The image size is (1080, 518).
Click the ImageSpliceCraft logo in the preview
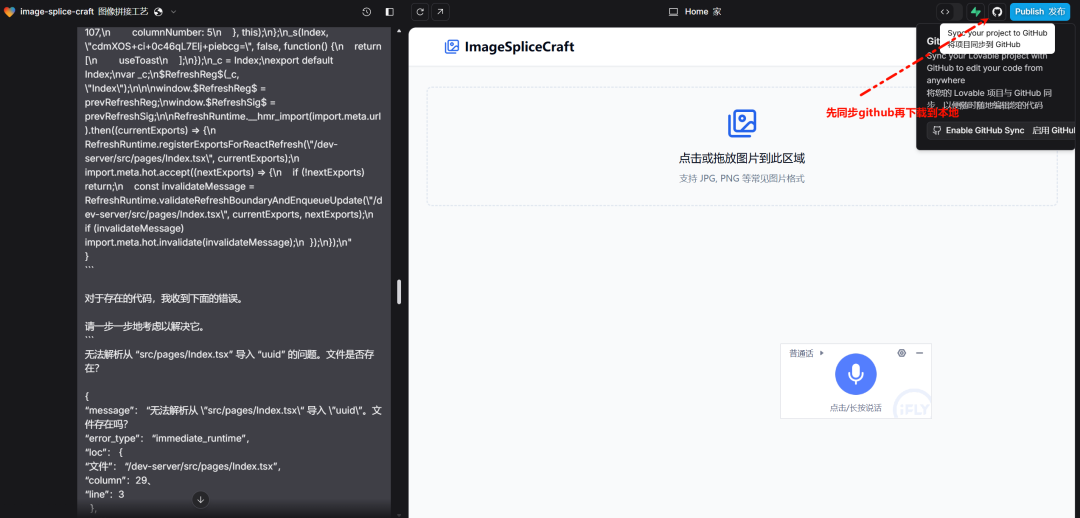pyautogui.click(x=510, y=47)
